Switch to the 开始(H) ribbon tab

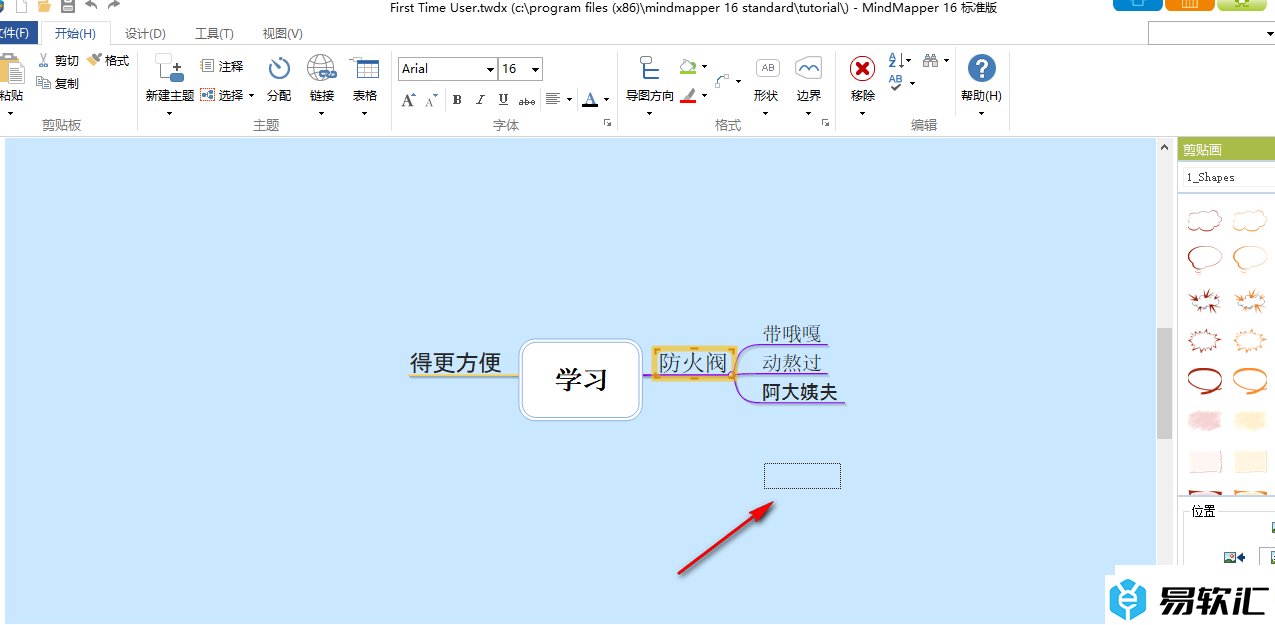point(75,34)
